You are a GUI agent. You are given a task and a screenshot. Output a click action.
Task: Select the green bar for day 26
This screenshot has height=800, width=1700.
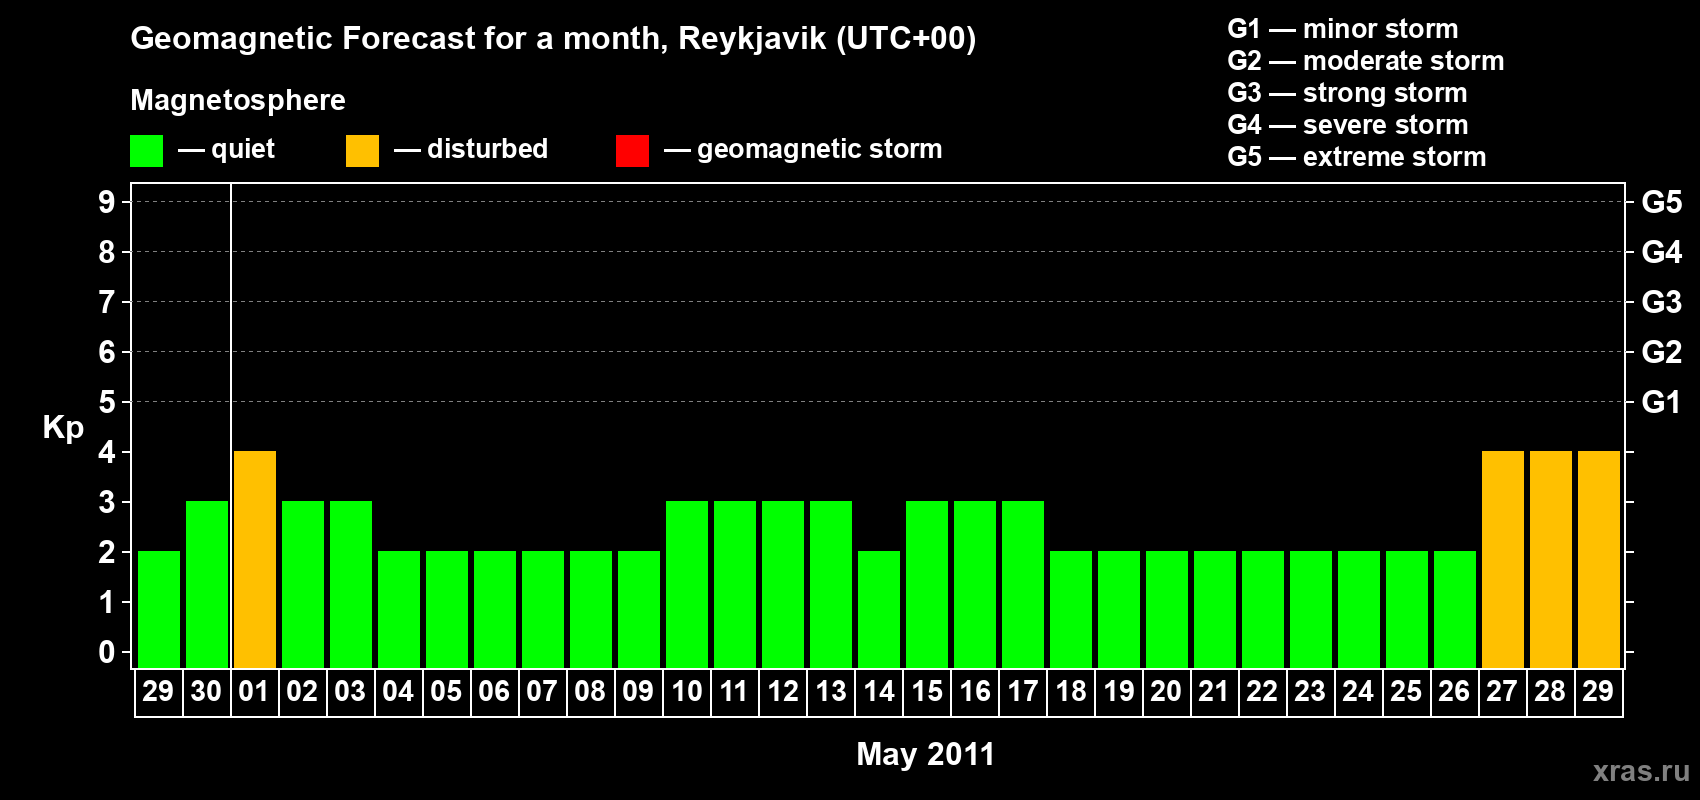coord(1455,610)
